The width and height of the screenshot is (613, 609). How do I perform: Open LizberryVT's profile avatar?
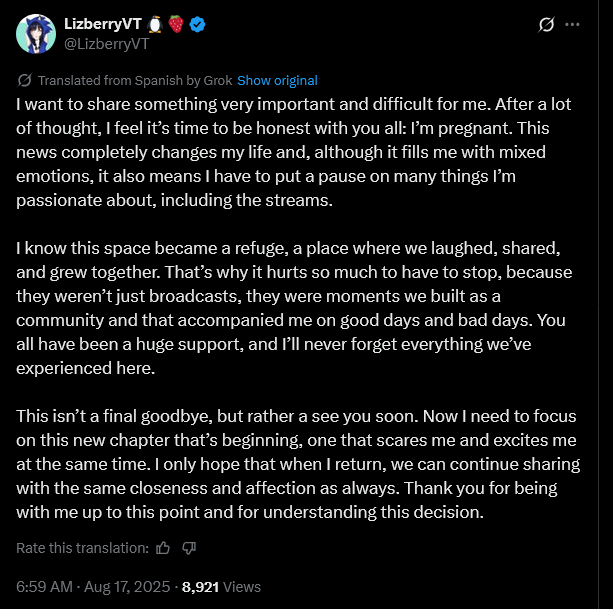pos(35,34)
